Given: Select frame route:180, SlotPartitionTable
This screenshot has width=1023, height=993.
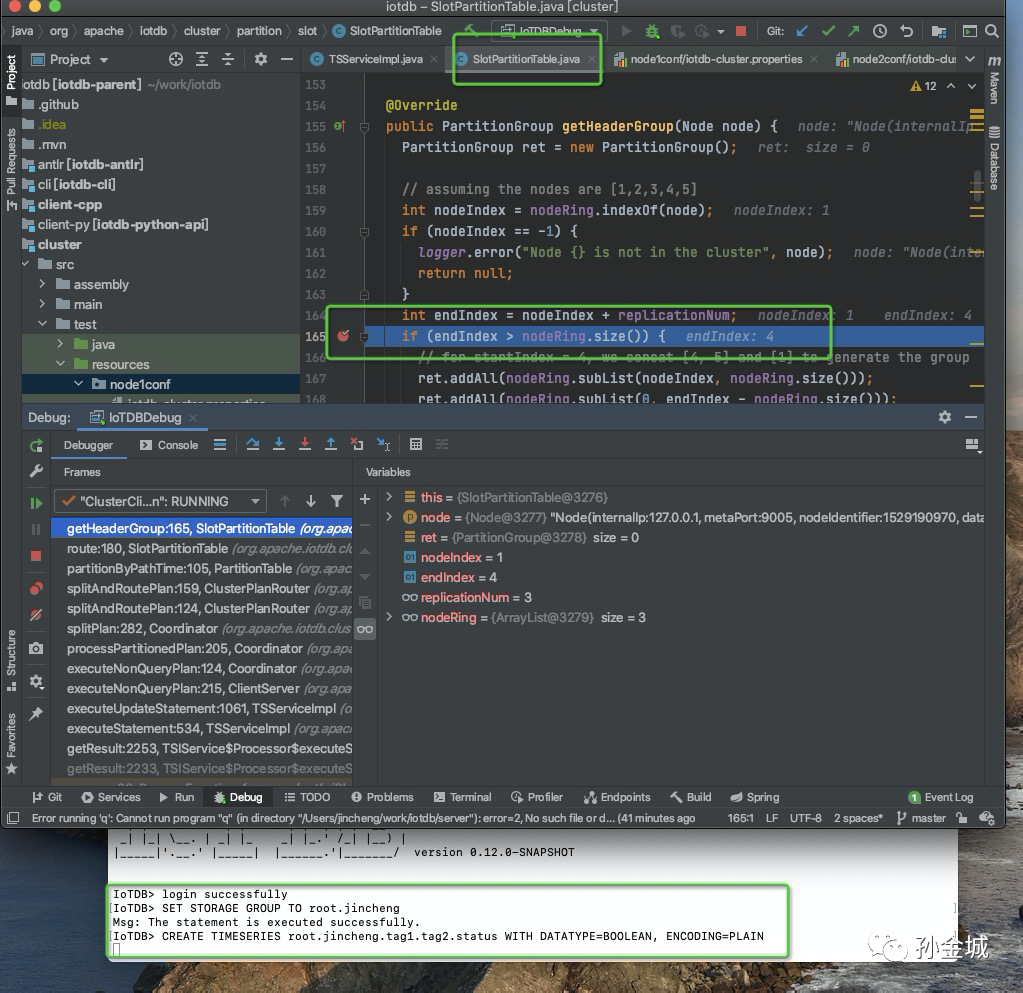Looking at the screenshot, I should pos(202,548).
